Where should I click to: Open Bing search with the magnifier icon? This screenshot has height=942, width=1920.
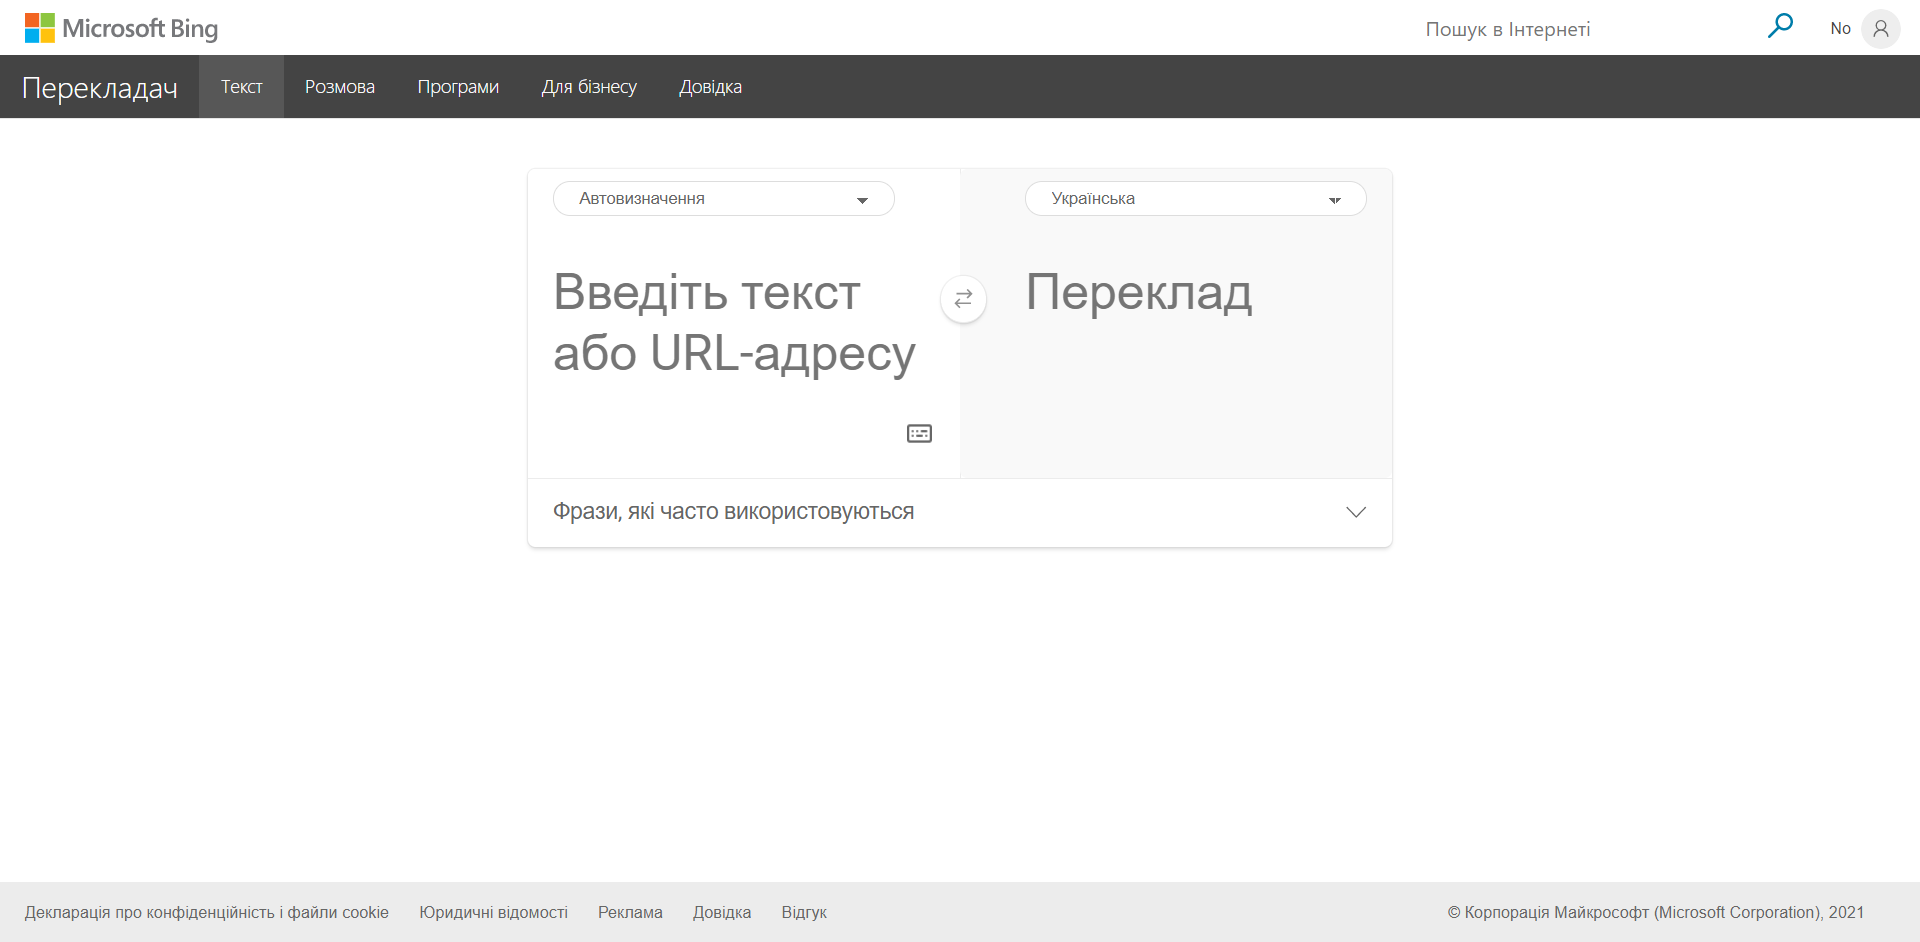(x=1781, y=27)
